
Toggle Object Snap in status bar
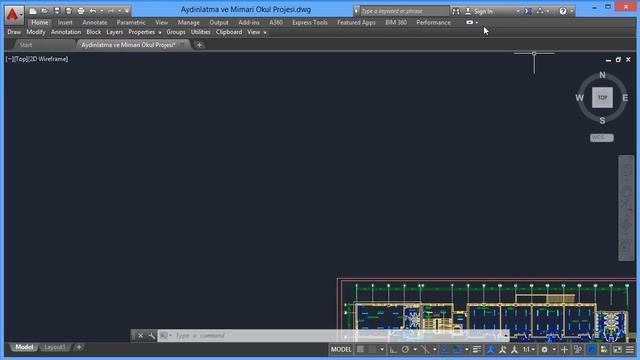[x=457, y=349]
